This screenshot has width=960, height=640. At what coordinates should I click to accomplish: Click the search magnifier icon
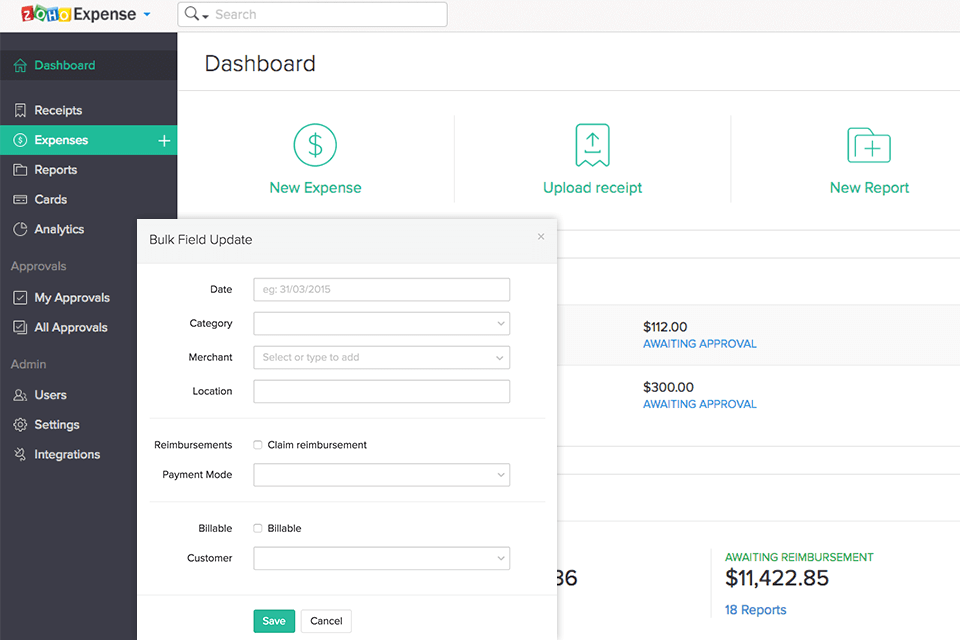tap(192, 13)
